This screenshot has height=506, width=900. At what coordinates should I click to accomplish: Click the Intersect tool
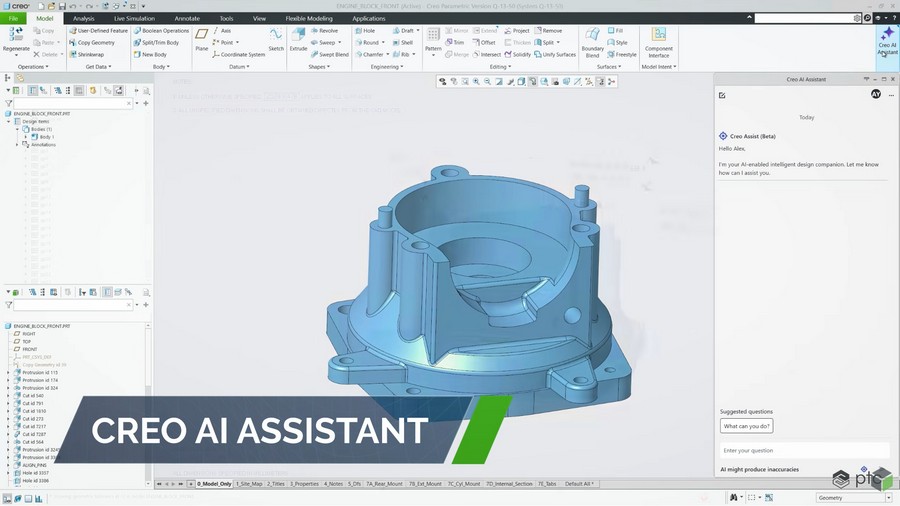(486, 55)
